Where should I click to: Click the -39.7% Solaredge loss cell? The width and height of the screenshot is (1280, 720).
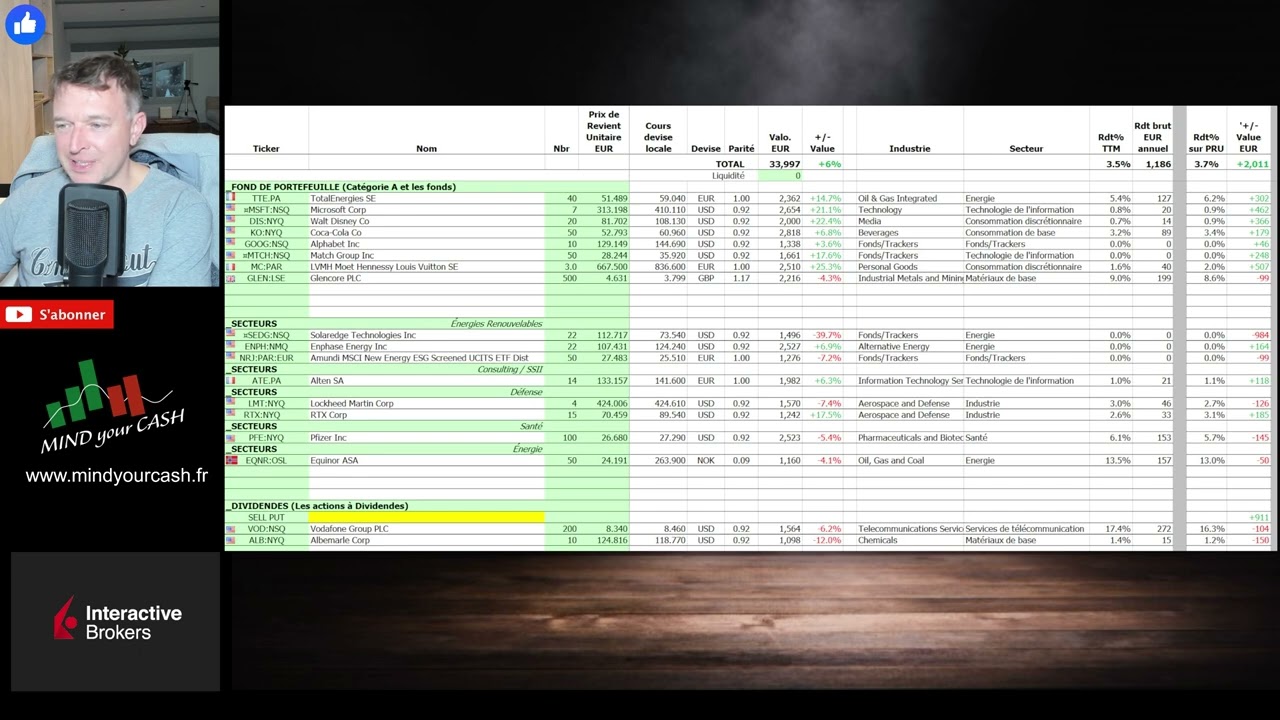825,335
